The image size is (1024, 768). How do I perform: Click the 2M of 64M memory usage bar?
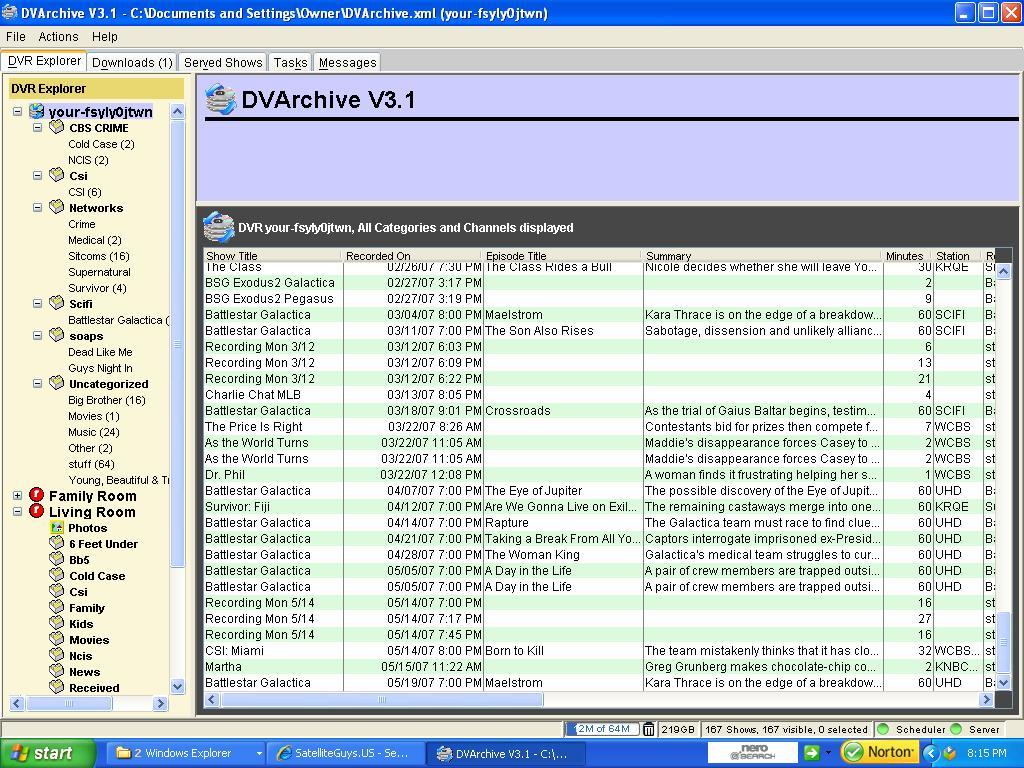602,729
